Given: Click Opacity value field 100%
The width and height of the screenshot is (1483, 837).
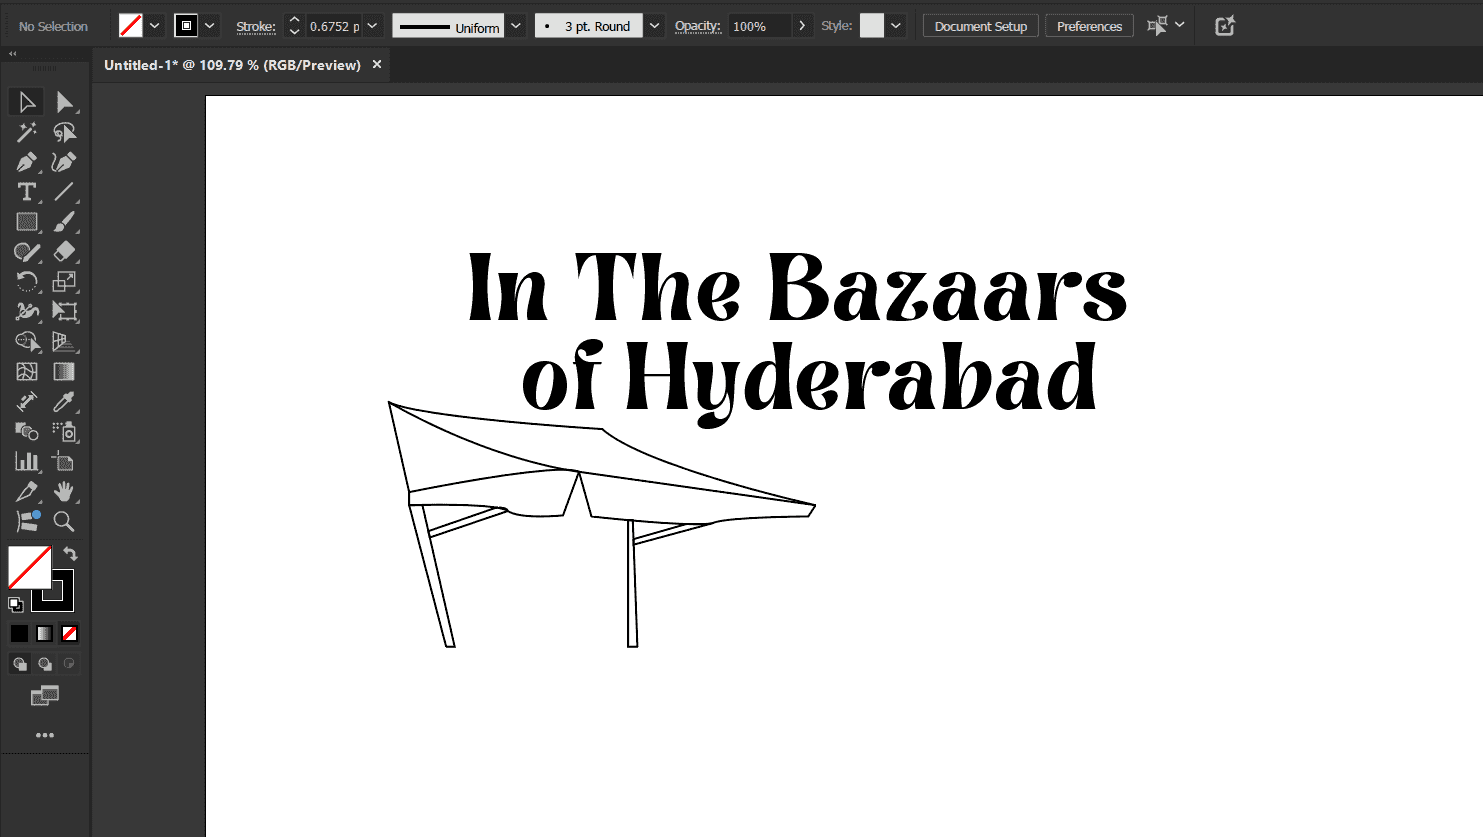Looking at the screenshot, I should [759, 26].
